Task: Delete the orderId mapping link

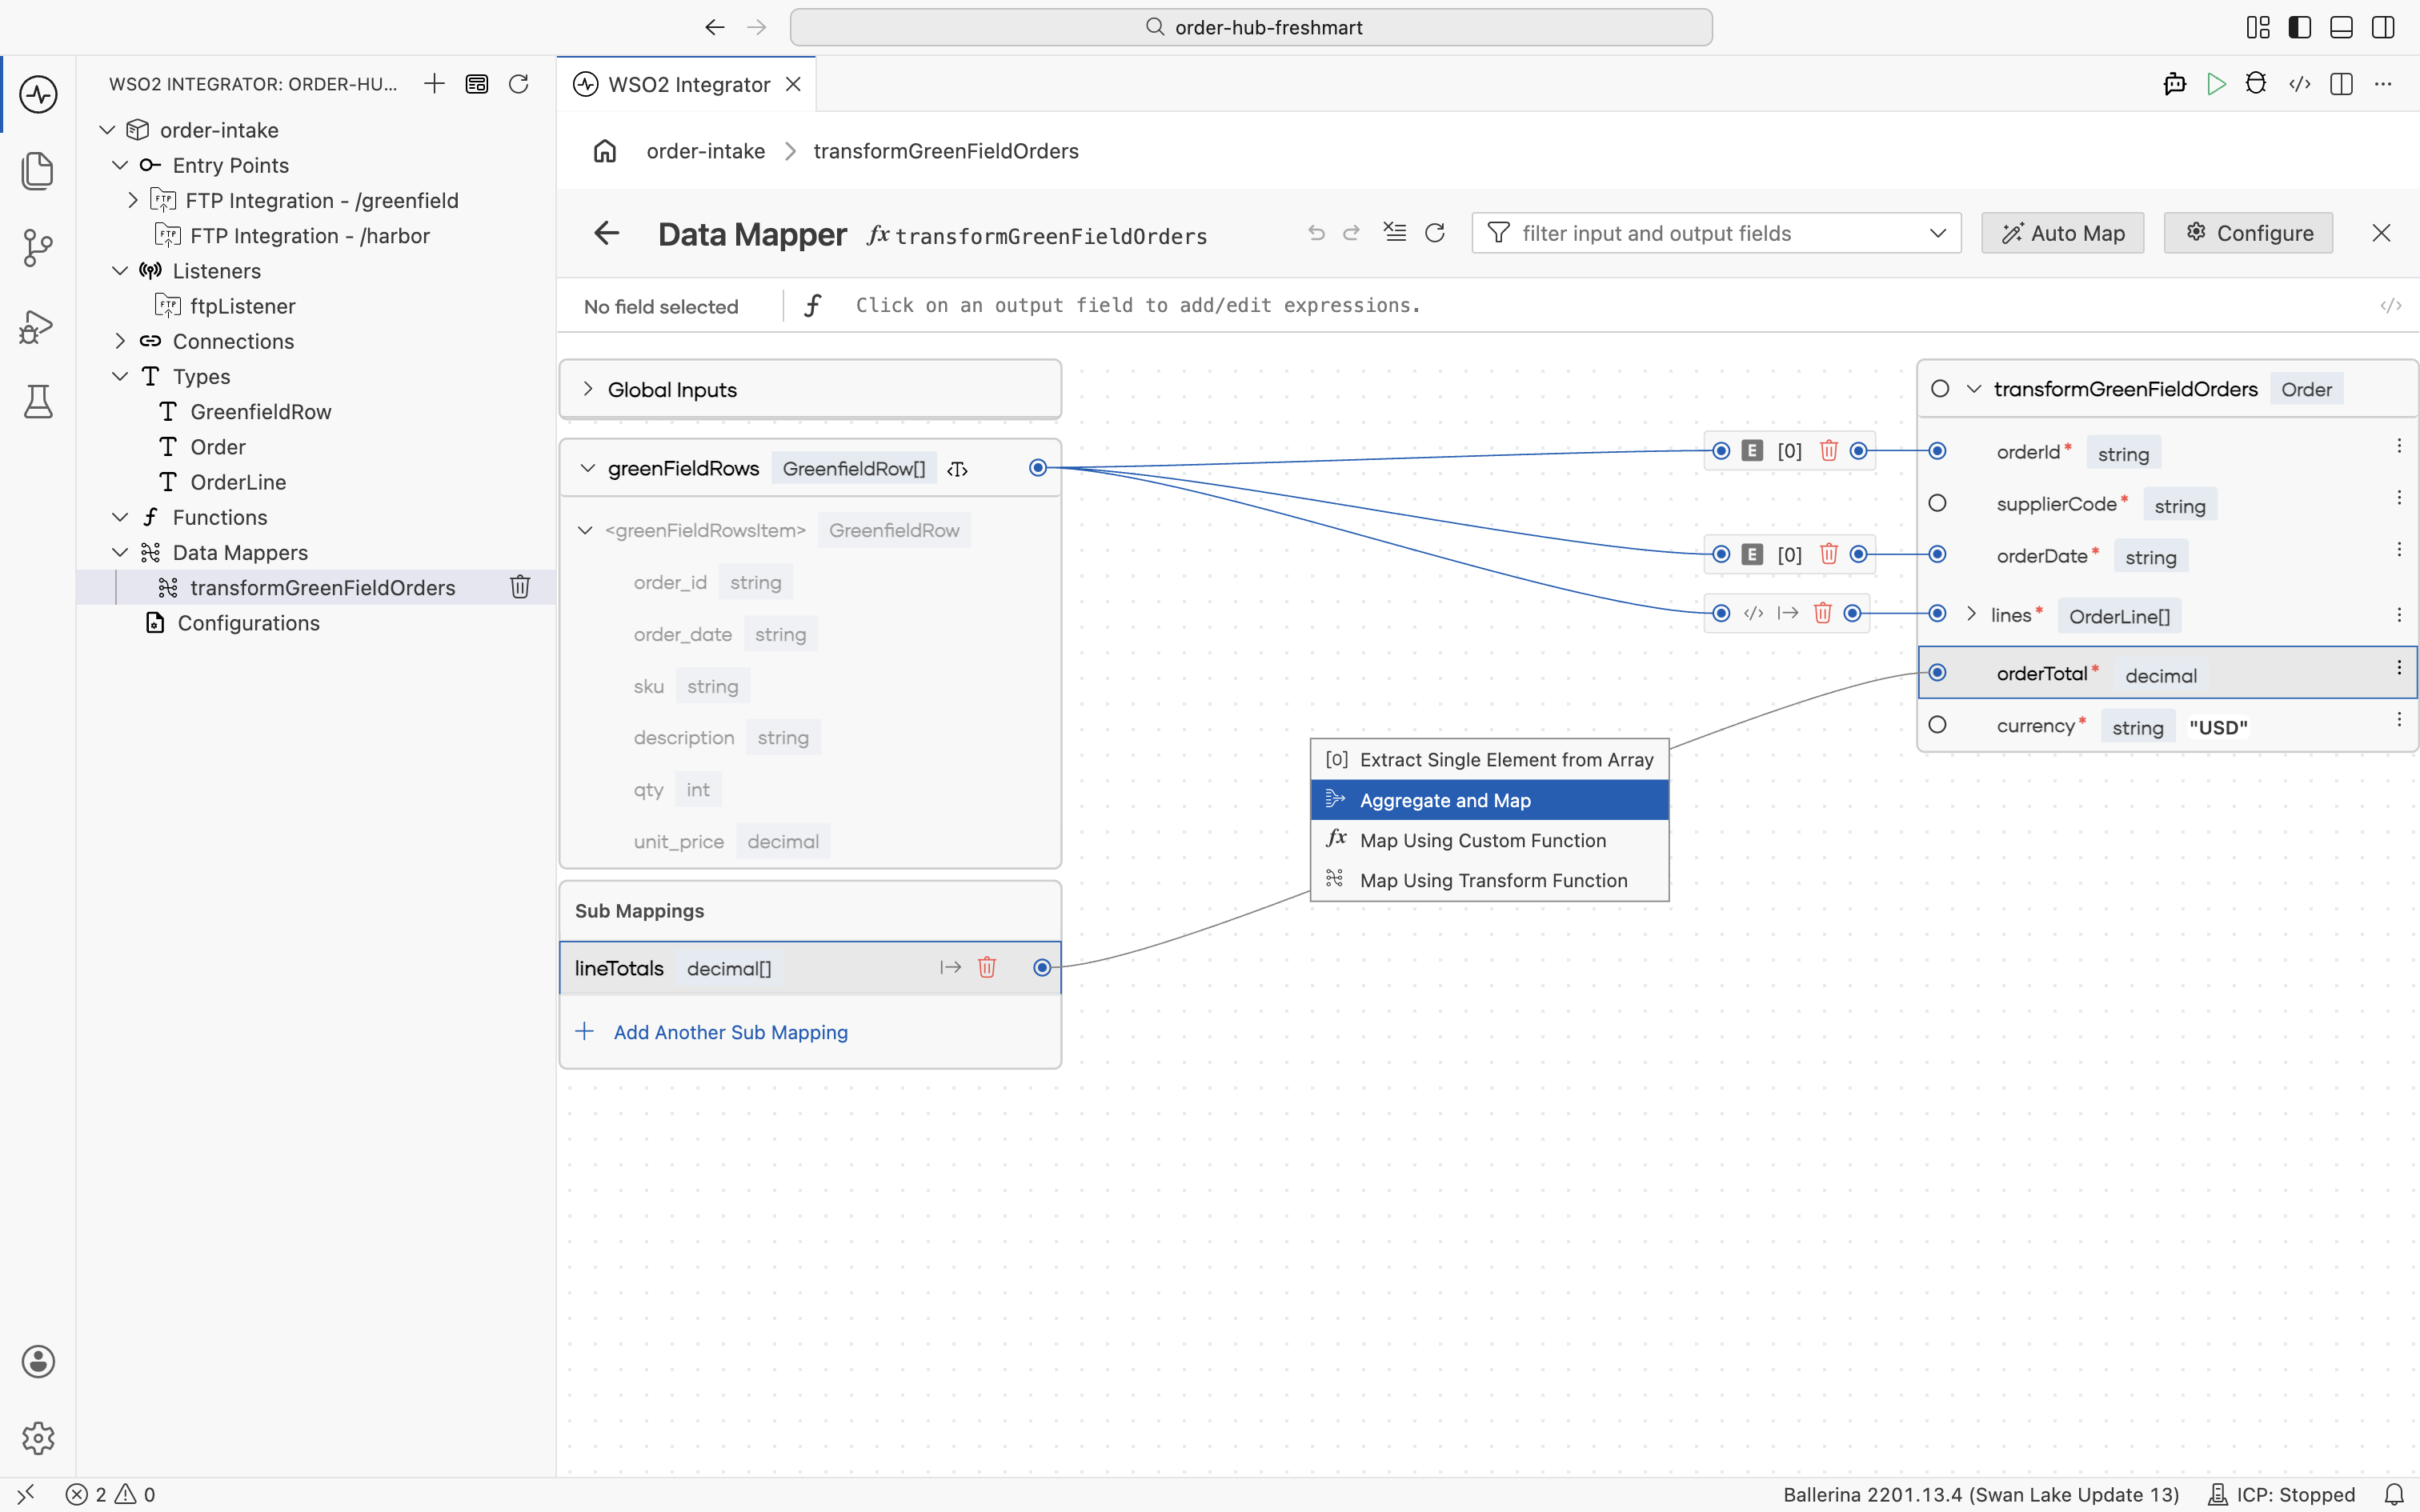Action: [x=1828, y=451]
